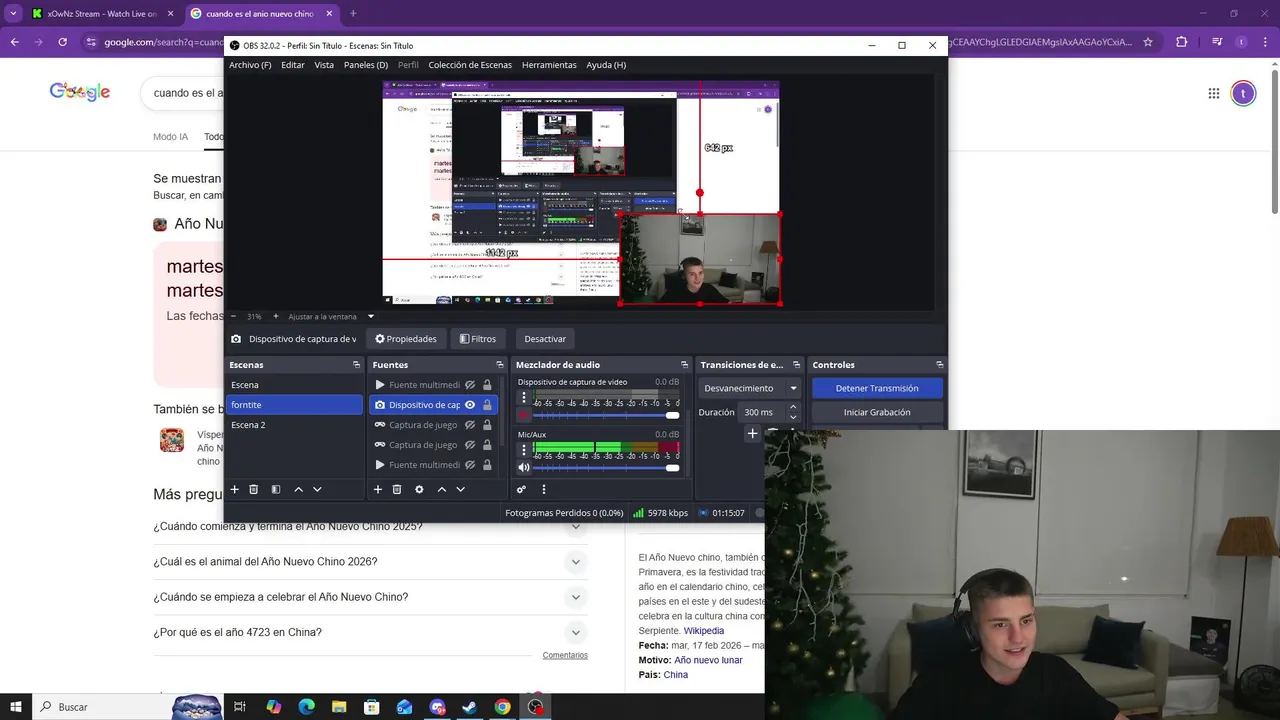Open the Chrome extensions puzzle icon
Screen dimensions: 1280x720
[x=1181, y=42]
